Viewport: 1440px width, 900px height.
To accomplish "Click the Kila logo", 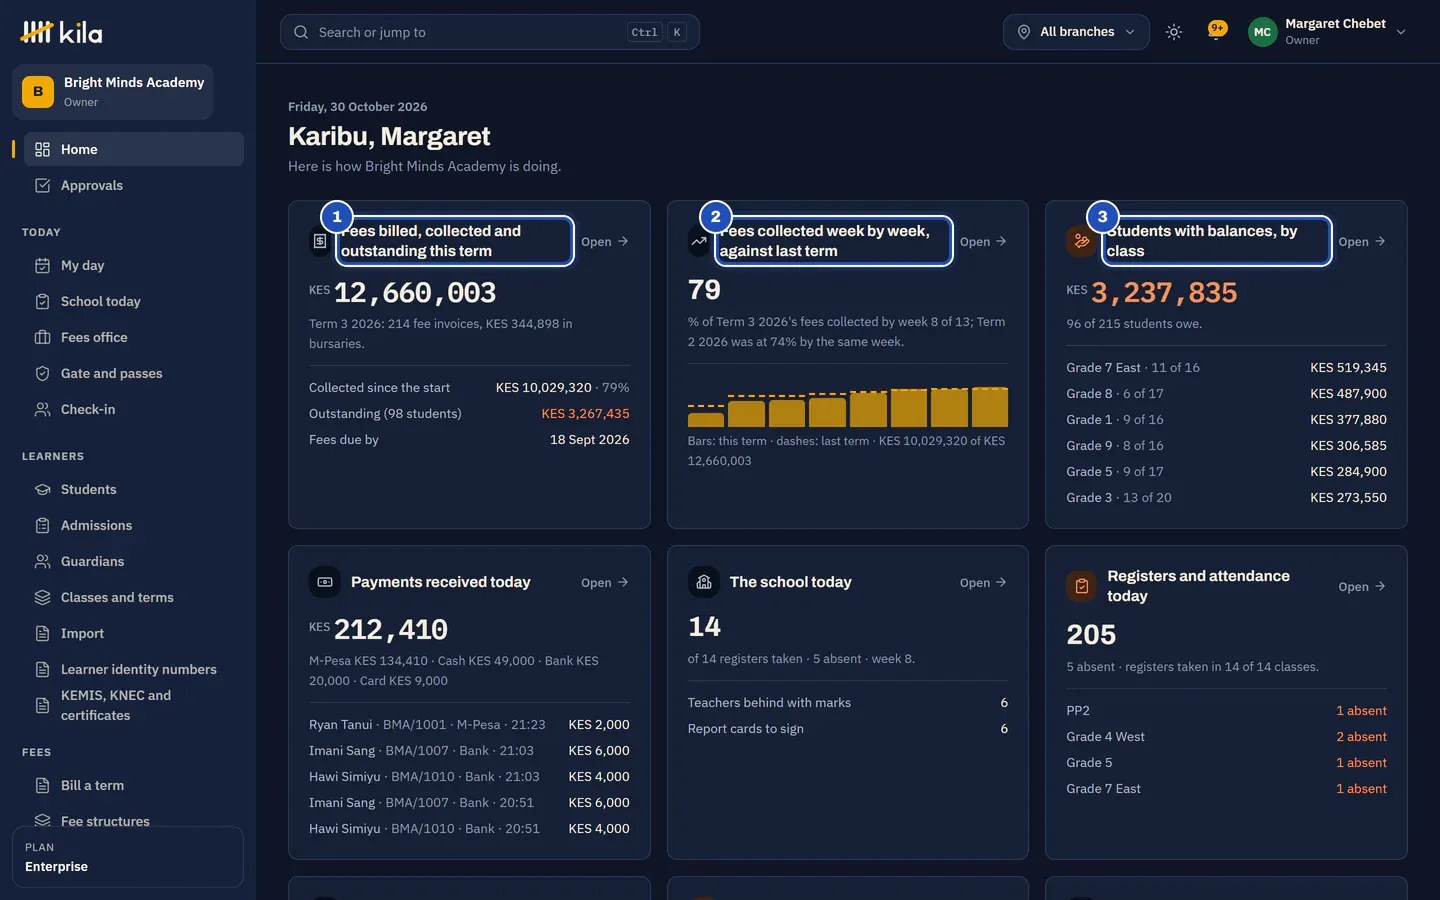I will [x=61, y=32].
